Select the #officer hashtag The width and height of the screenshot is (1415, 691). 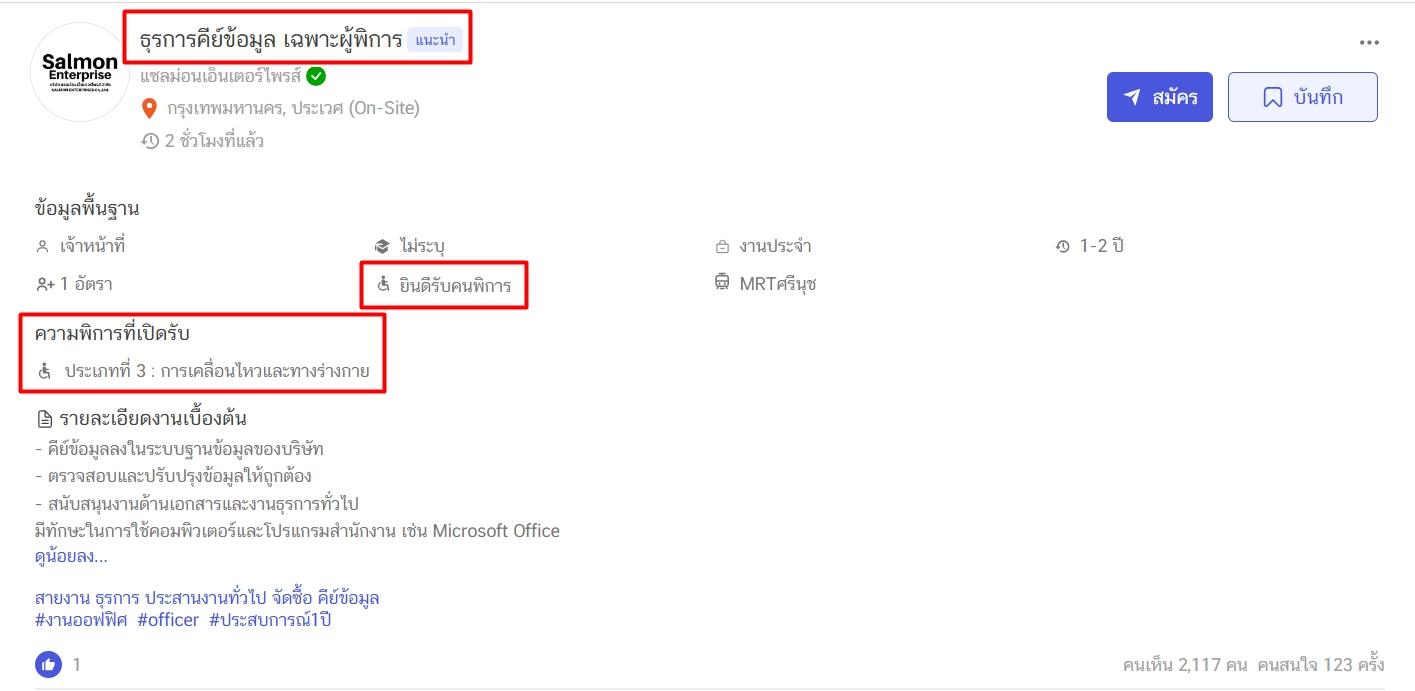coord(168,620)
